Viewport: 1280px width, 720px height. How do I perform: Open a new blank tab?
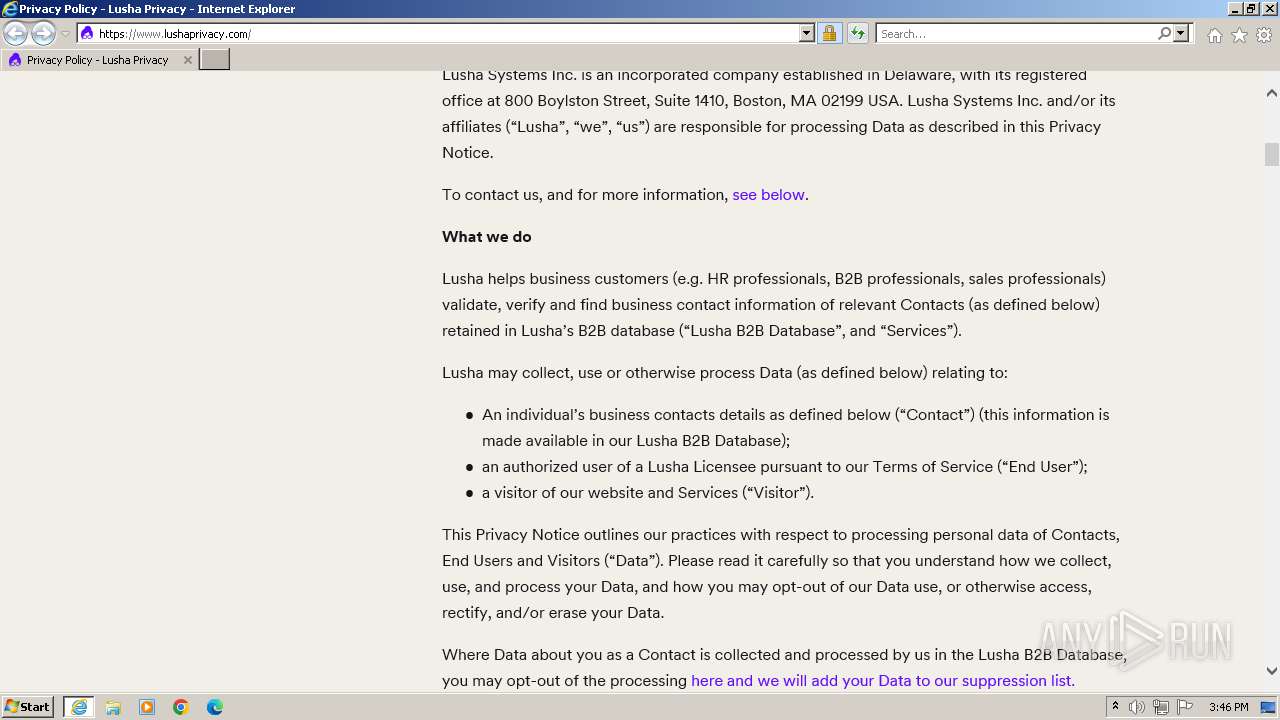(x=215, y=60)
